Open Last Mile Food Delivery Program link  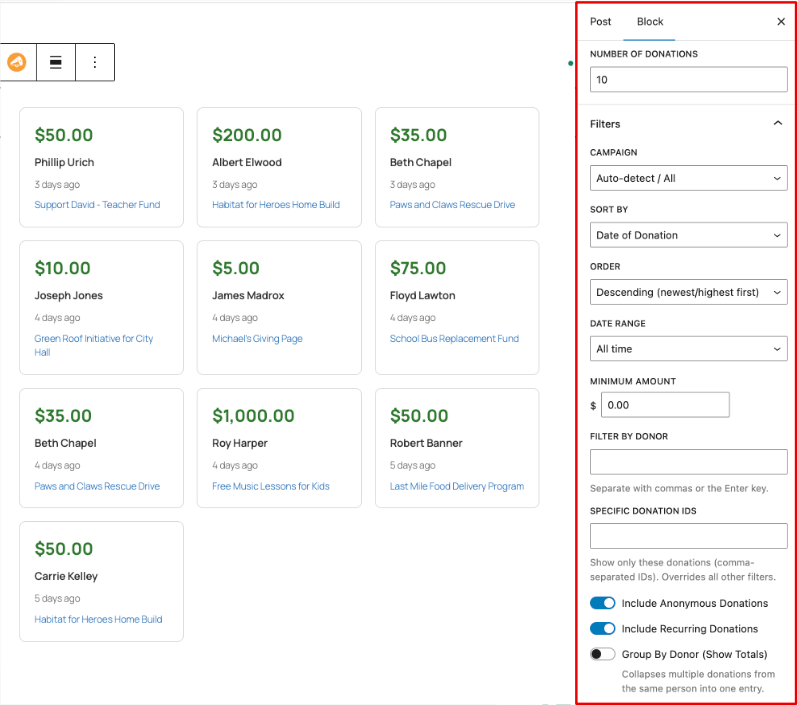[x=457, y=486]
